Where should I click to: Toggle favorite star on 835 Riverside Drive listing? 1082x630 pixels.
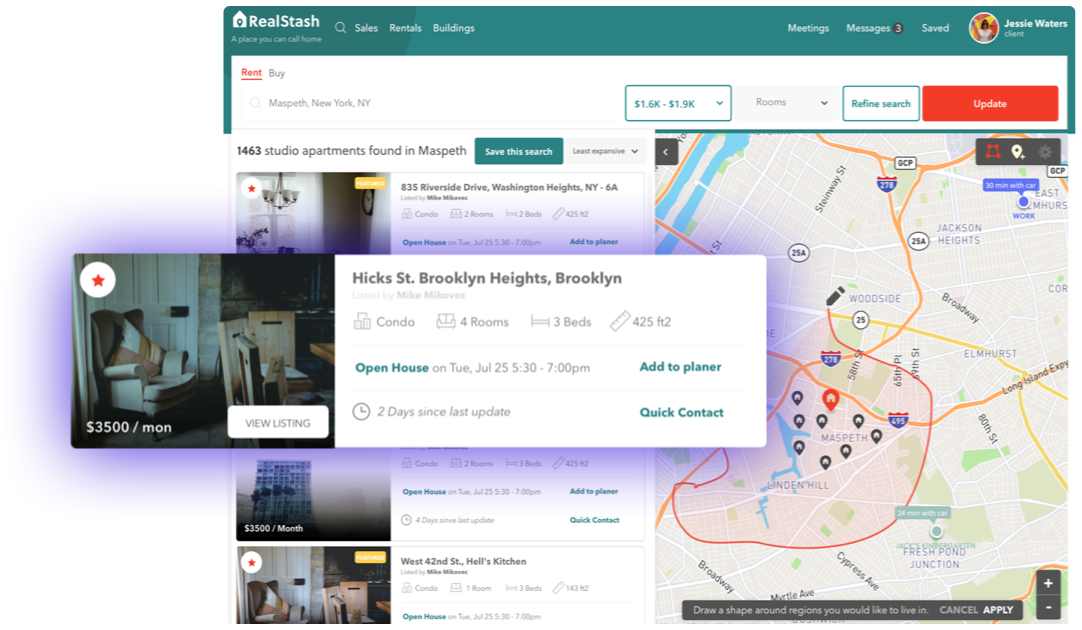click(x=252, y=187)
